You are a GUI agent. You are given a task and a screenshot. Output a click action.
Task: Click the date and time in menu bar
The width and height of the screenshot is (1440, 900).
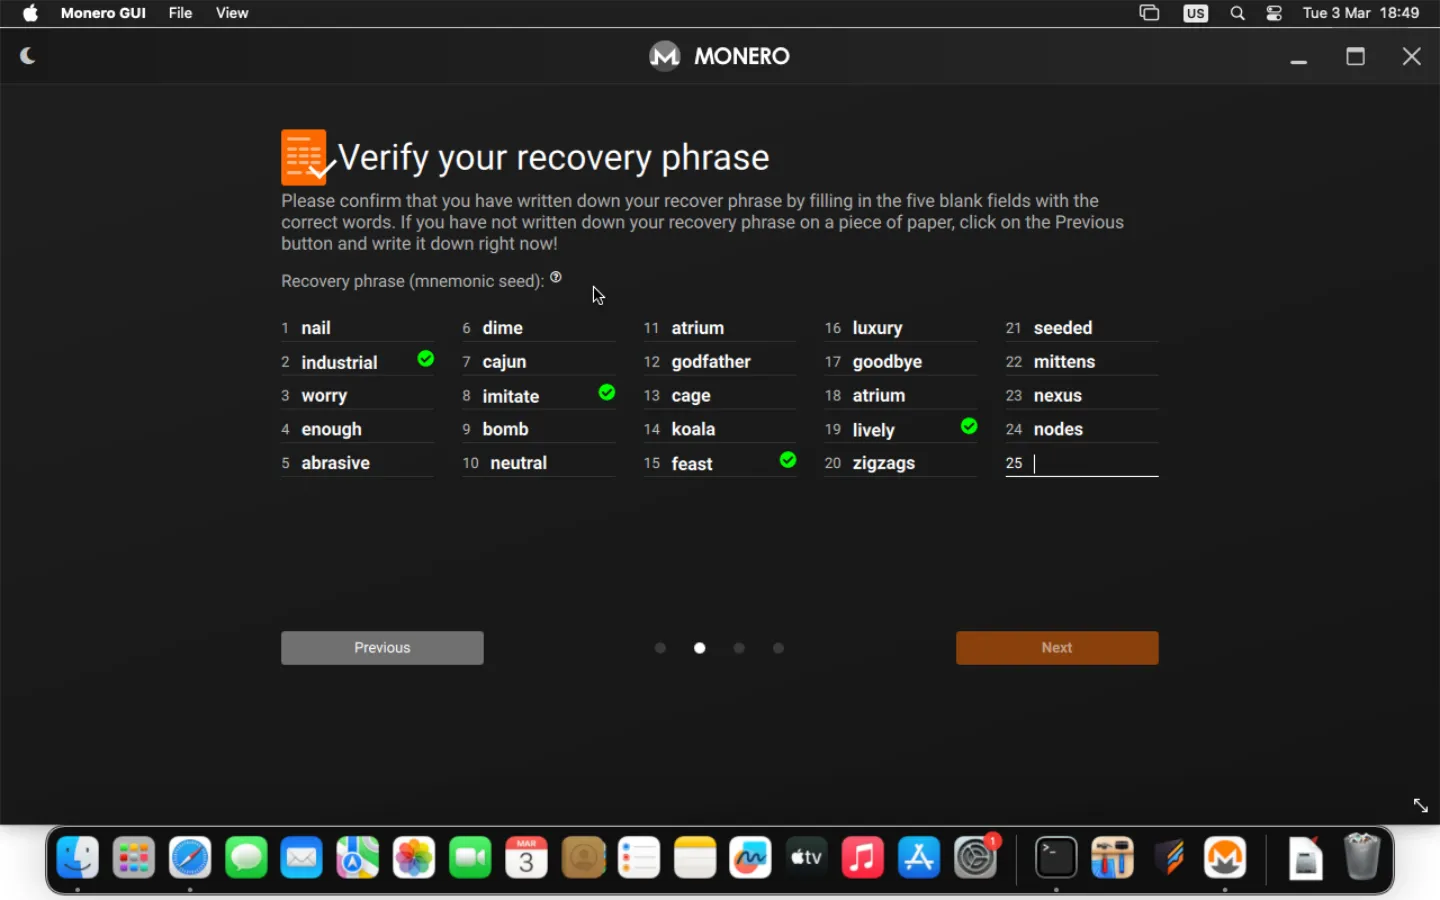(1361, 13)
